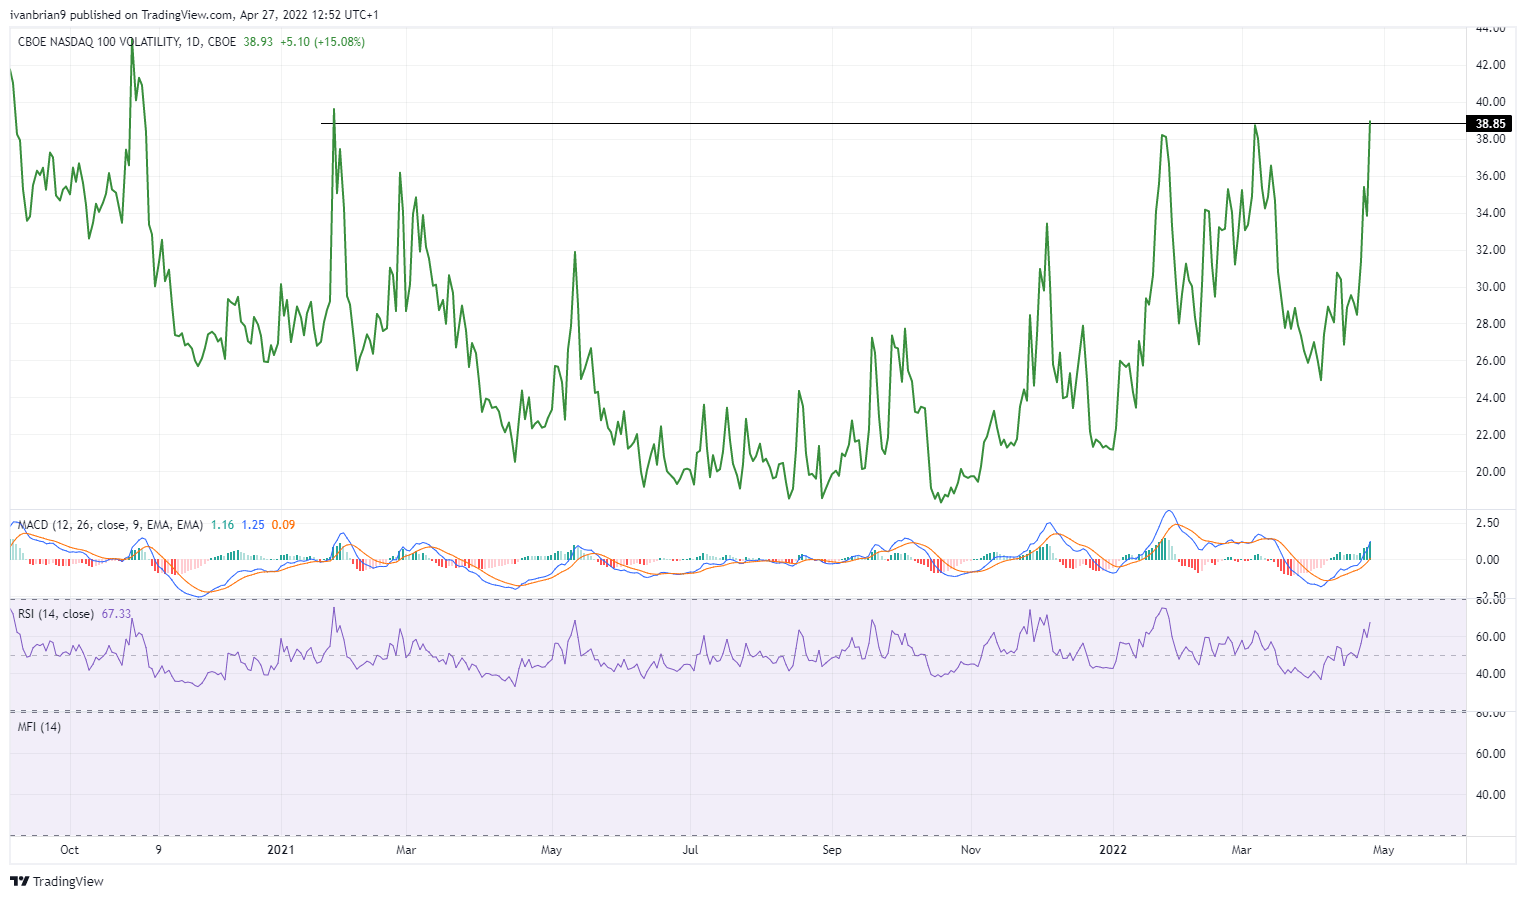The width and height of the screenshot is (1526, 899).
Task: Click the Nov label on the time axis
Action: coord(970,850)
